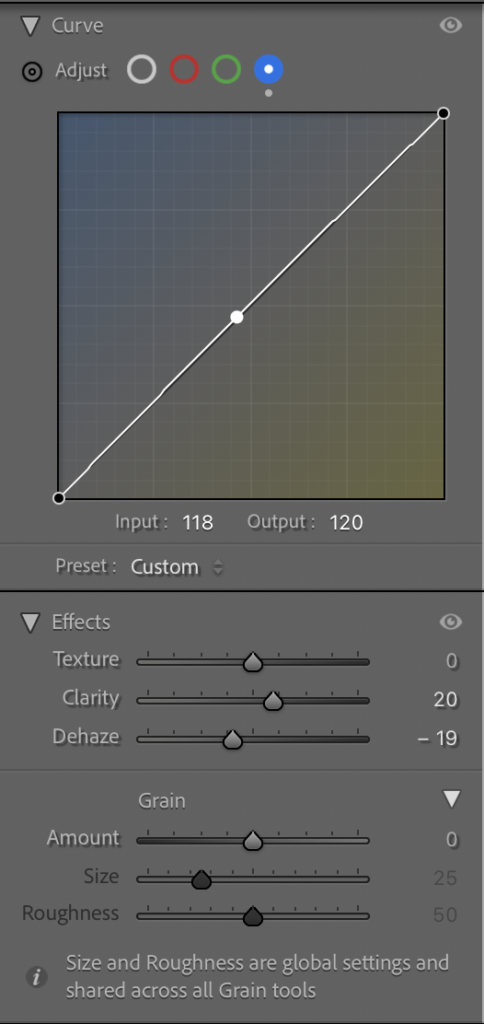Toggle Curve panel visibility eye
Screen dimensions: 484x1024
tap(451, 25)
